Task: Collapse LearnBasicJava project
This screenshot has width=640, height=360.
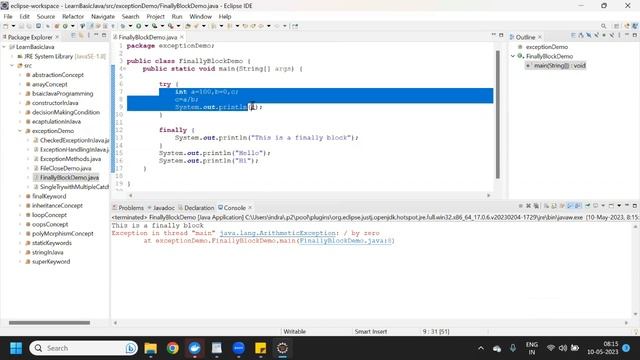Action: [x=4, y=47]
